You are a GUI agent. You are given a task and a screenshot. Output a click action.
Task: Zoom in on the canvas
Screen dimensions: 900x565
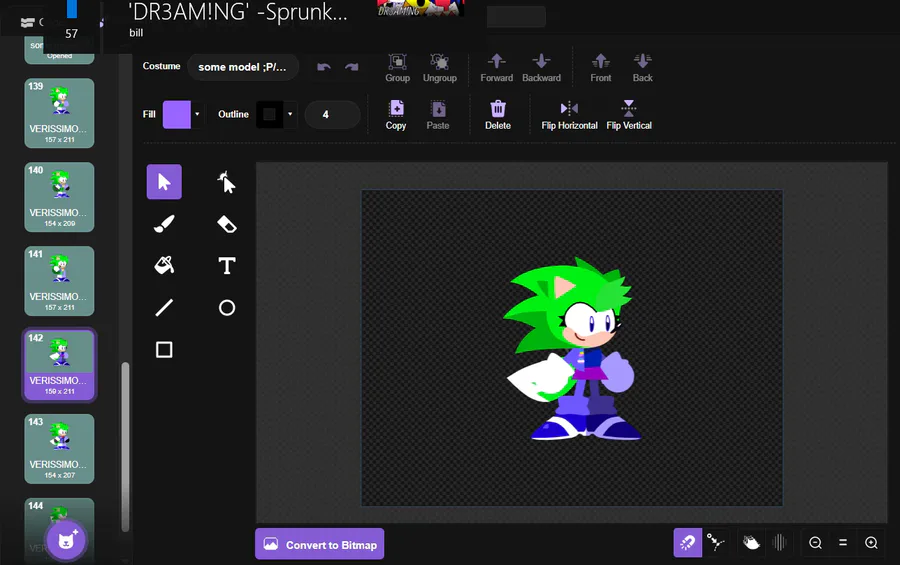click(871, 543)
